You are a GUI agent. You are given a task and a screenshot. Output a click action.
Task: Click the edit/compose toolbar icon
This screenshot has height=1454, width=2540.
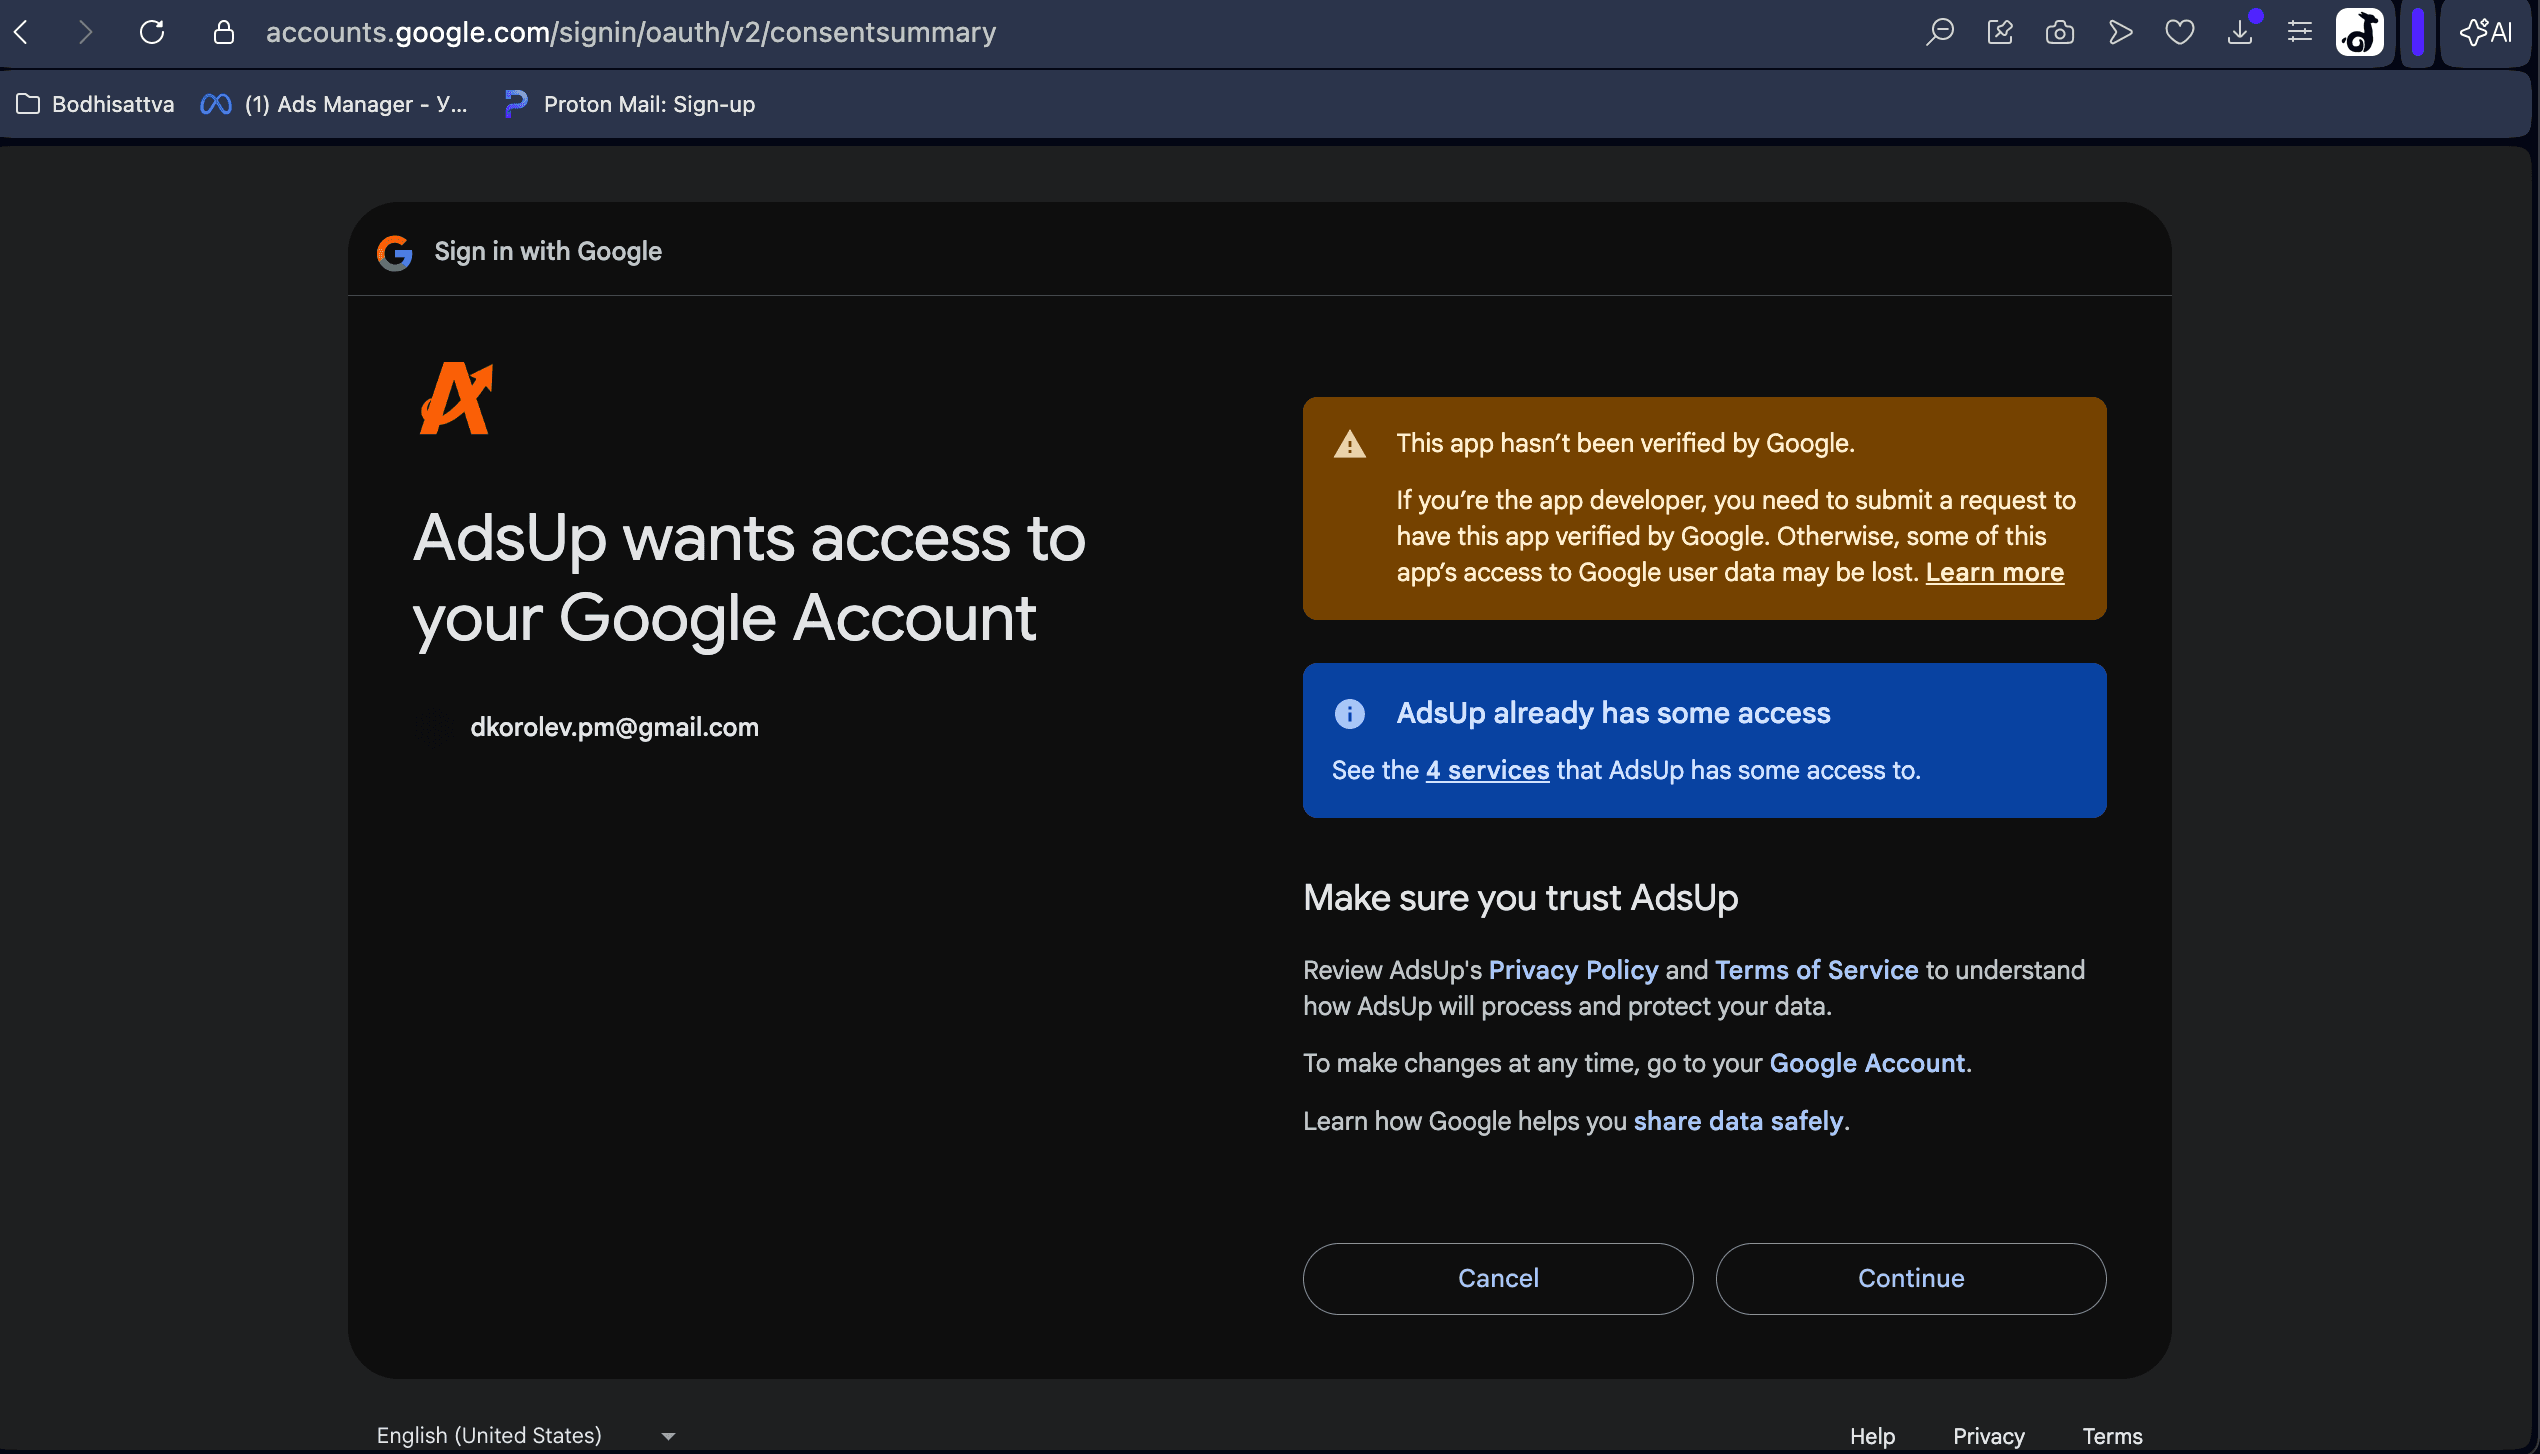point(1999,32)
